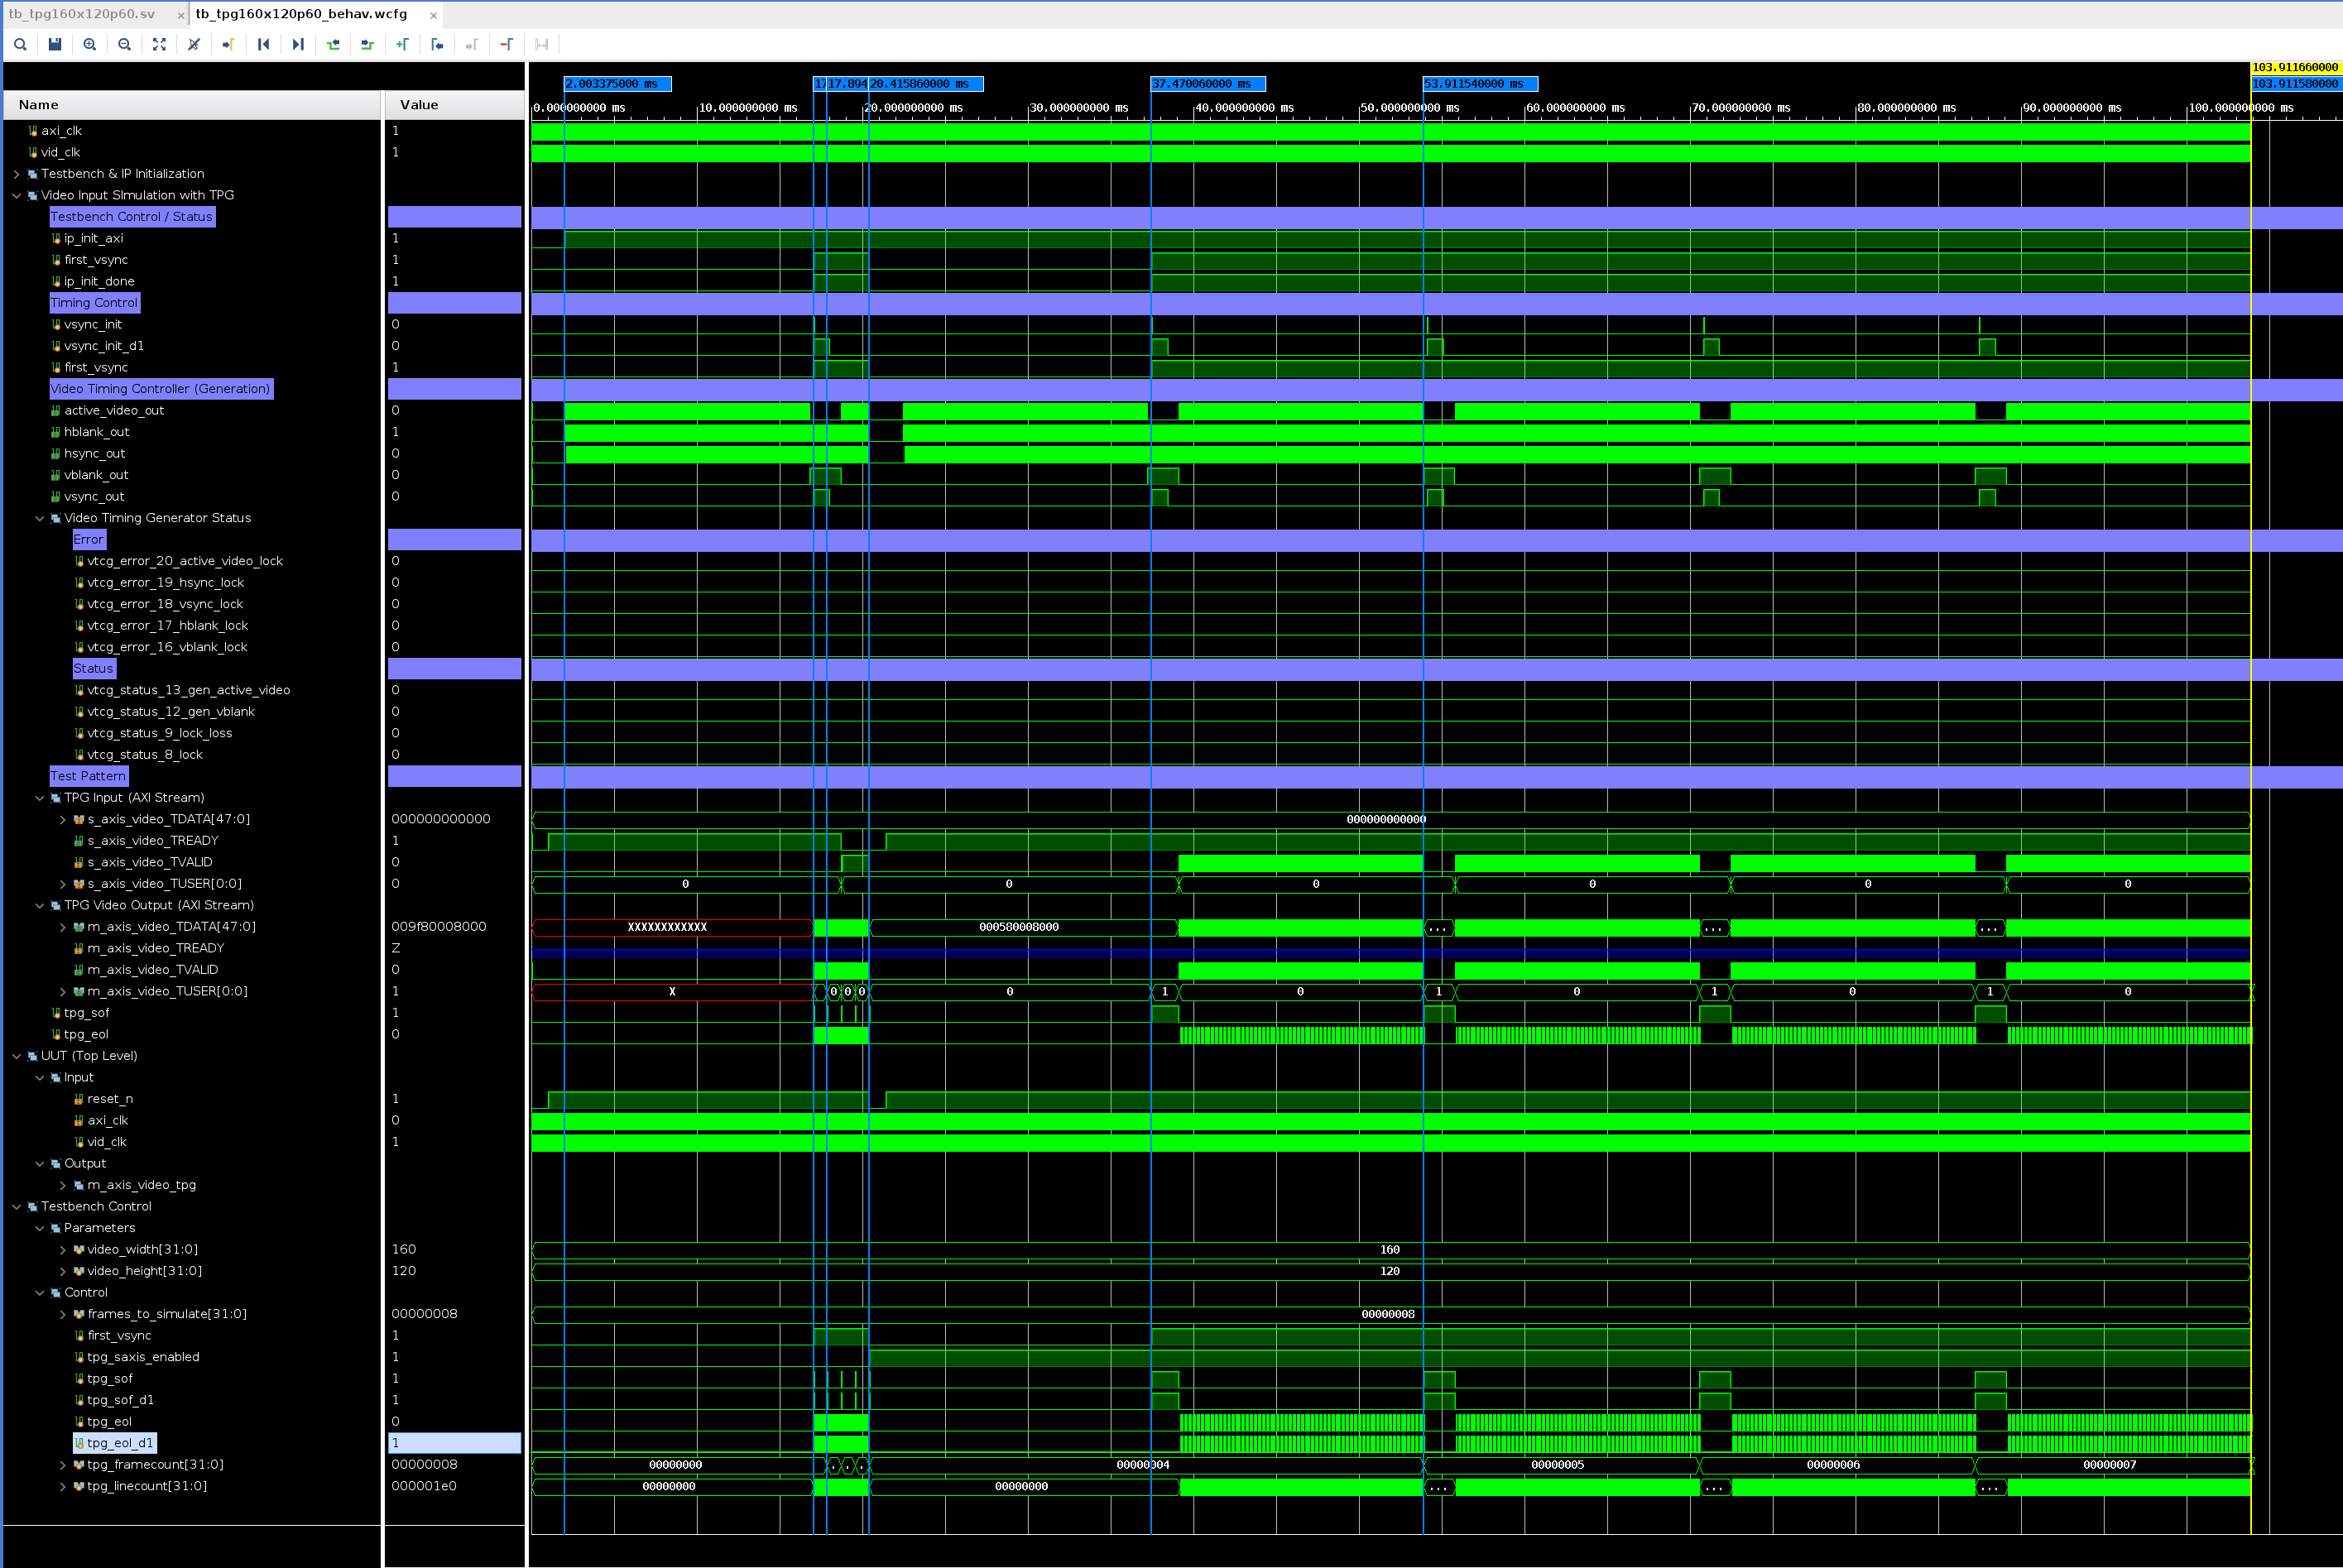Zoom out of the waveform
The width and height of the screenshot is (2343, 1568).
(x=124, y=44)
